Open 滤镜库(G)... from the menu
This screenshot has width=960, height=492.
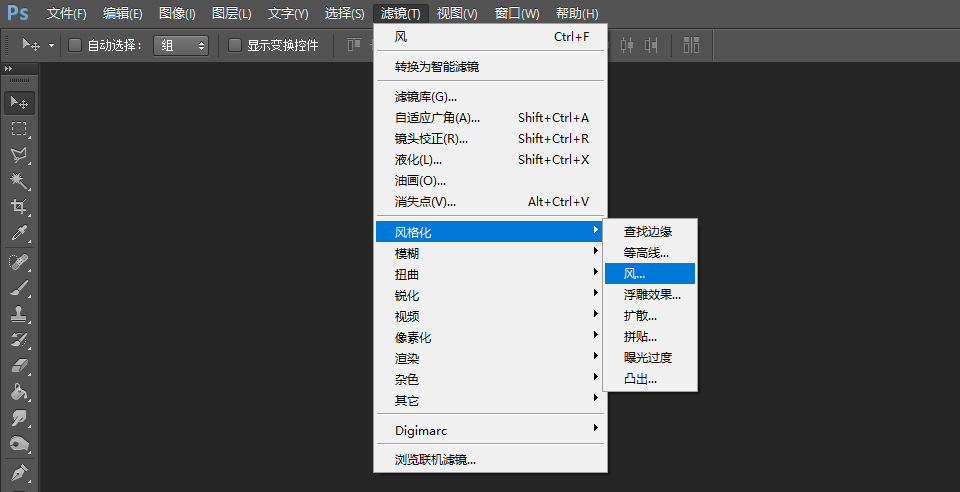click(426, 96)
